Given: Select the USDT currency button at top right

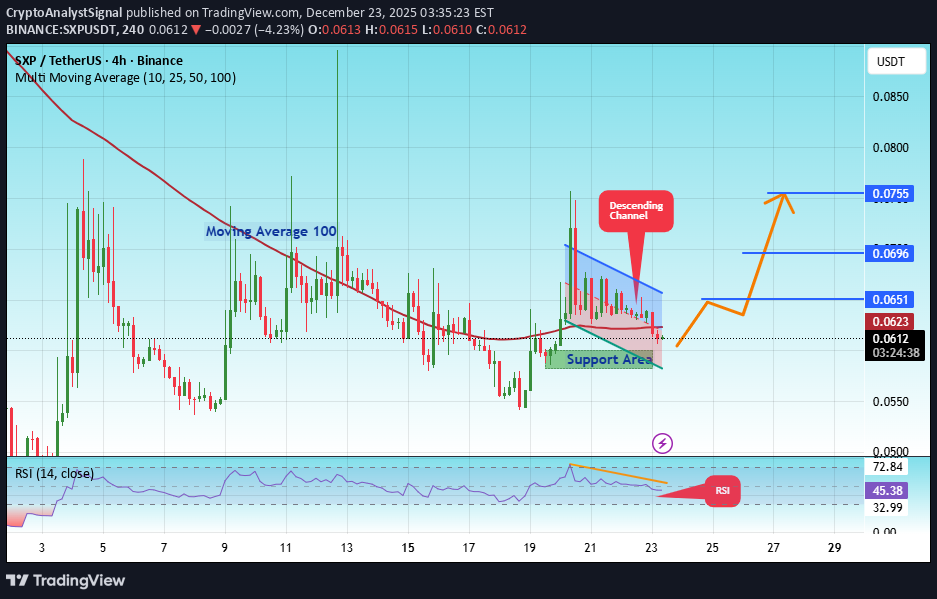Looking at the screenshot, I should tap(896, 61).
